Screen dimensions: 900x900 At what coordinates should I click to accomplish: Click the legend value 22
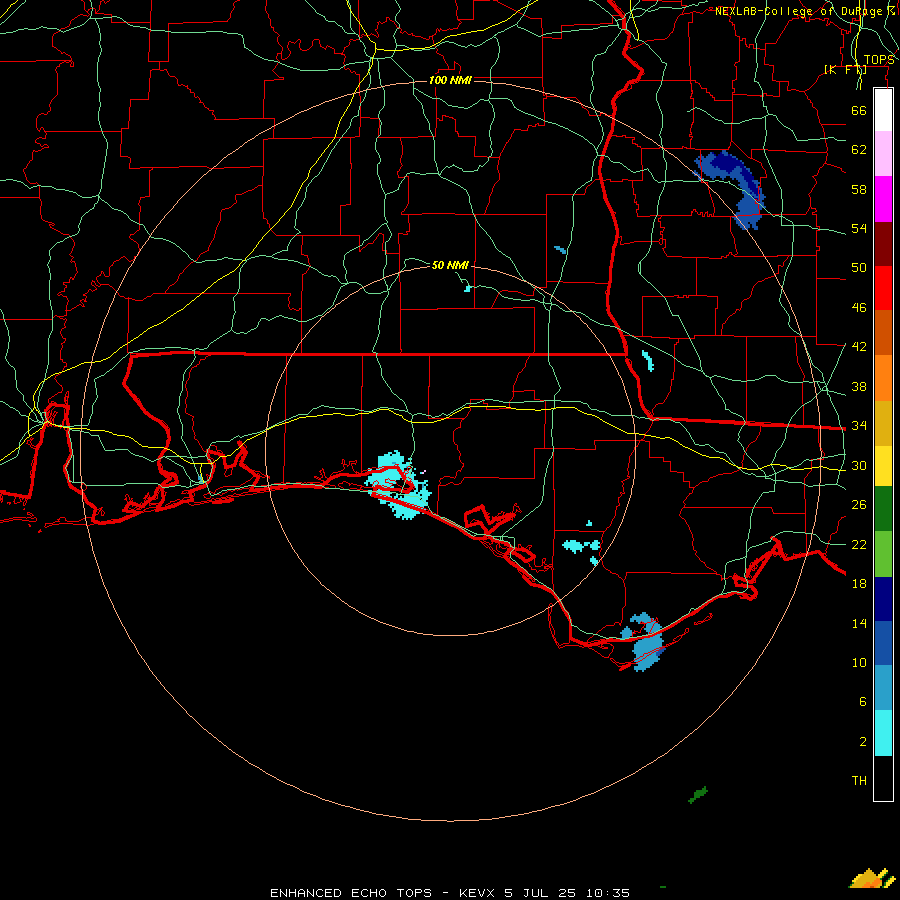859,545
